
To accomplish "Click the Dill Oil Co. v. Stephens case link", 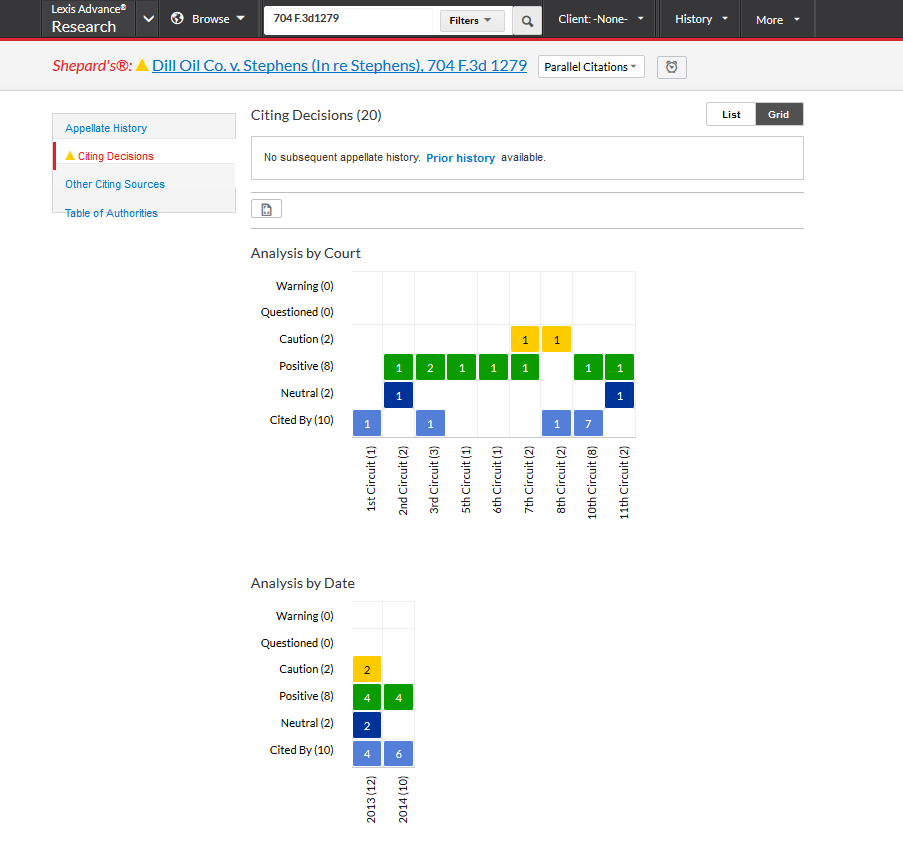I will (339, 66).
